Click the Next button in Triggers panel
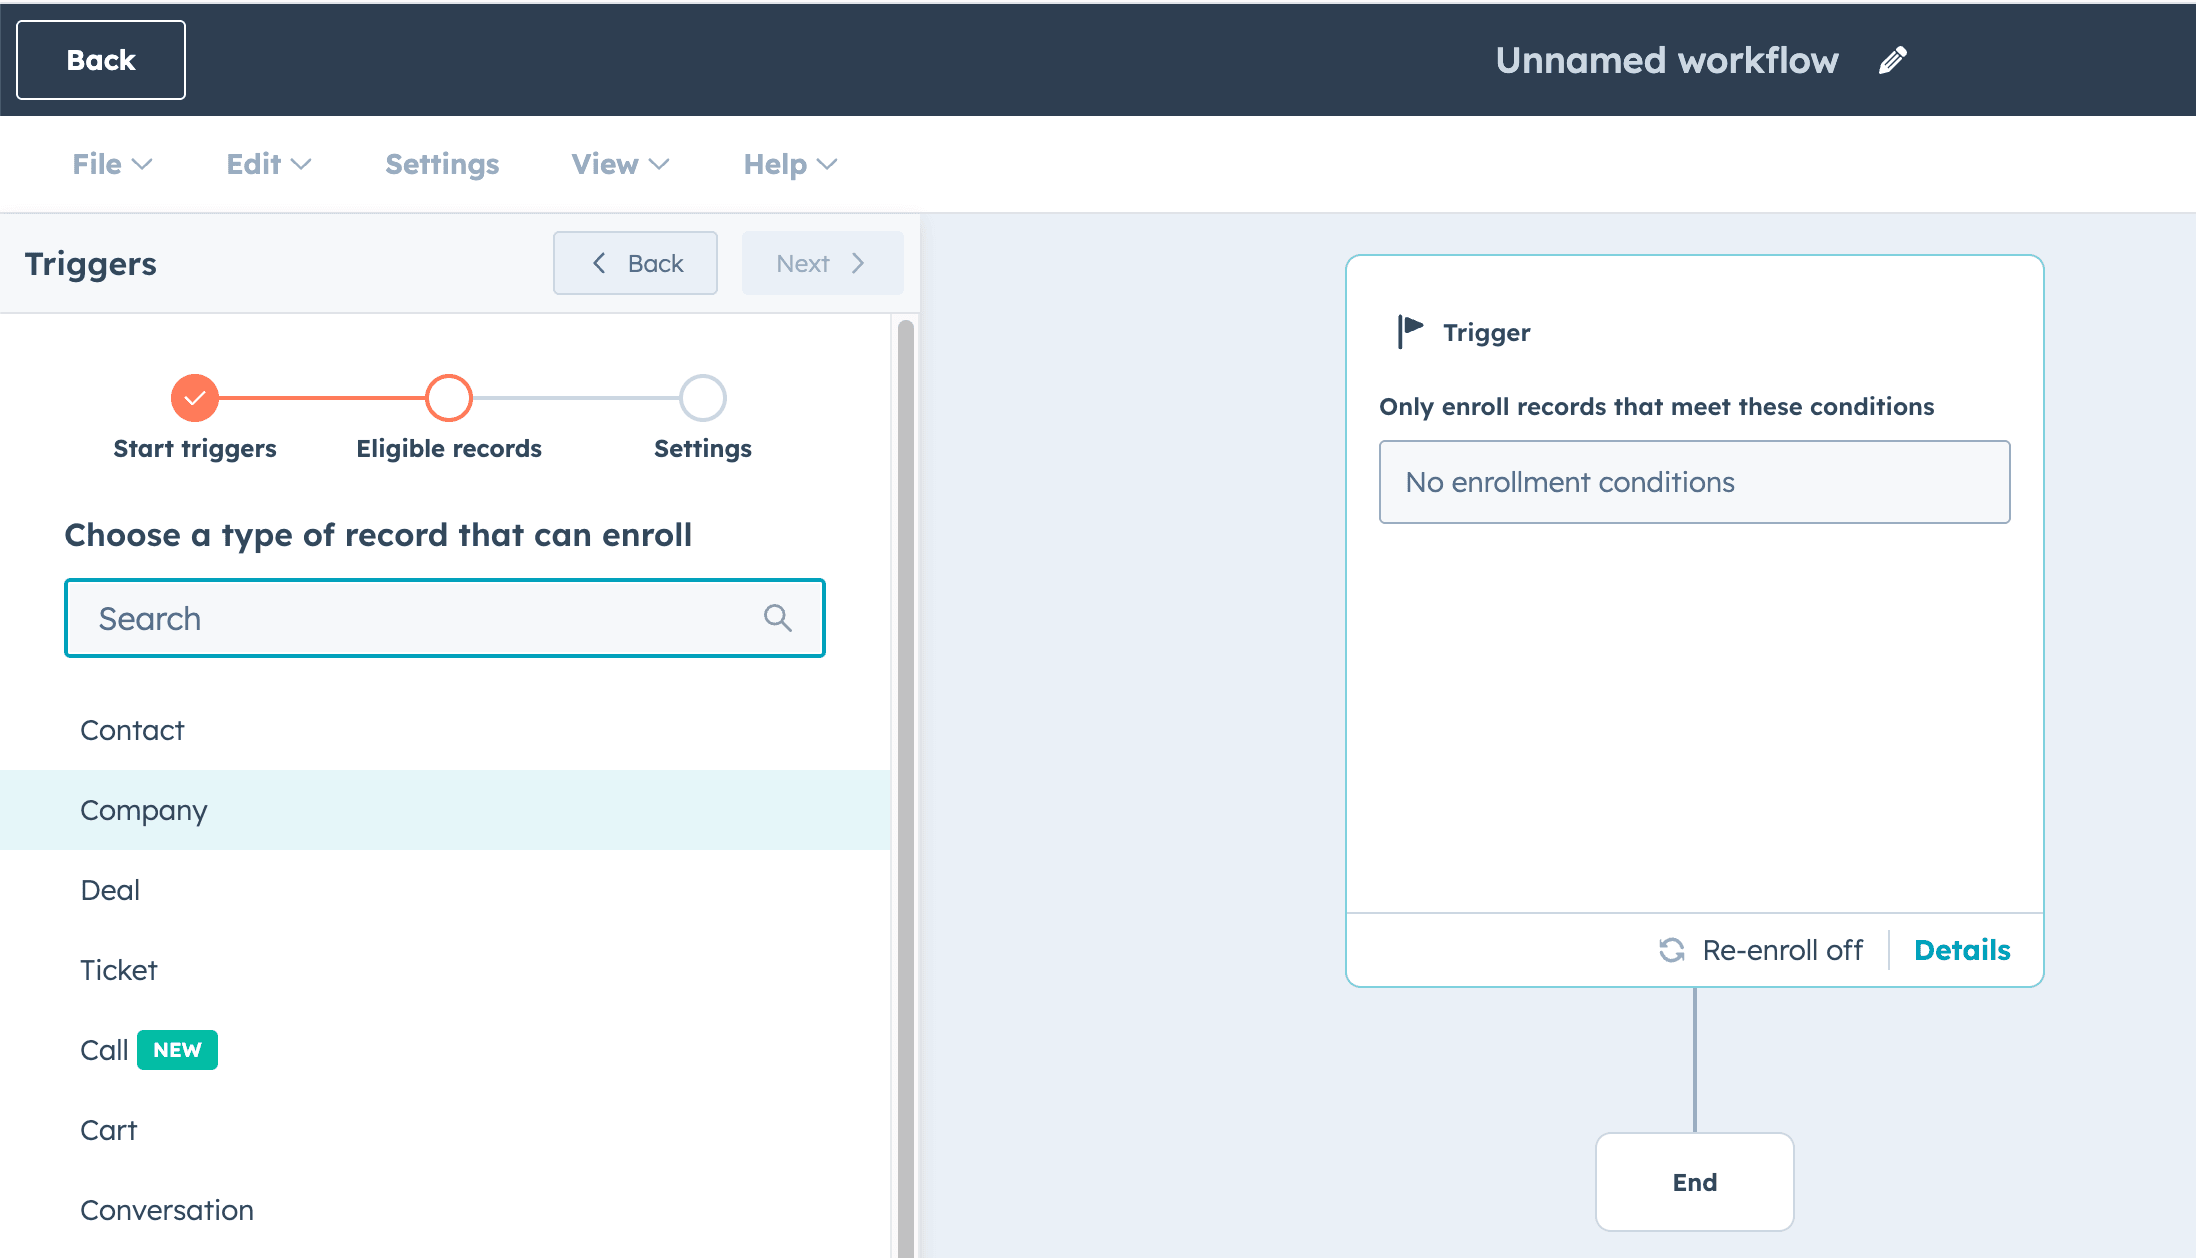Viewport: 2196px width, 1258px height. (x=822, y=263)
